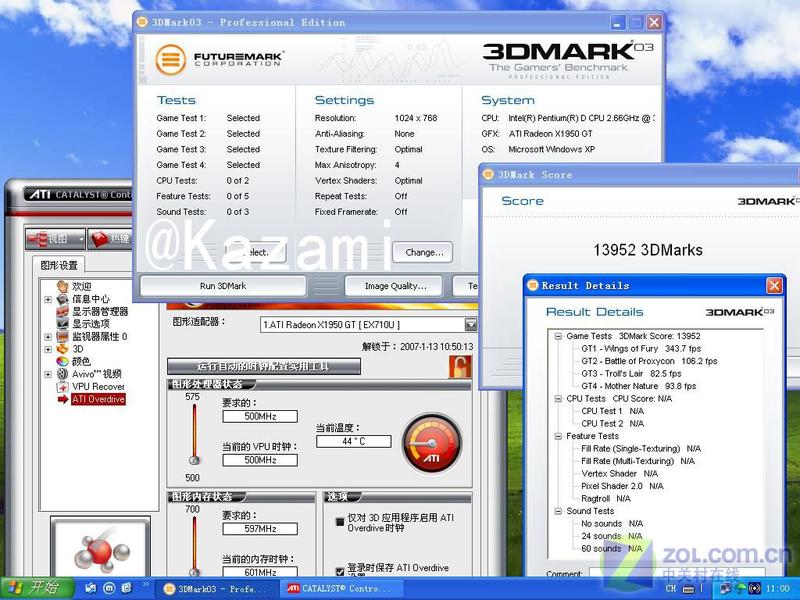Expand the 3D tree node

click(x=48, y=349)
